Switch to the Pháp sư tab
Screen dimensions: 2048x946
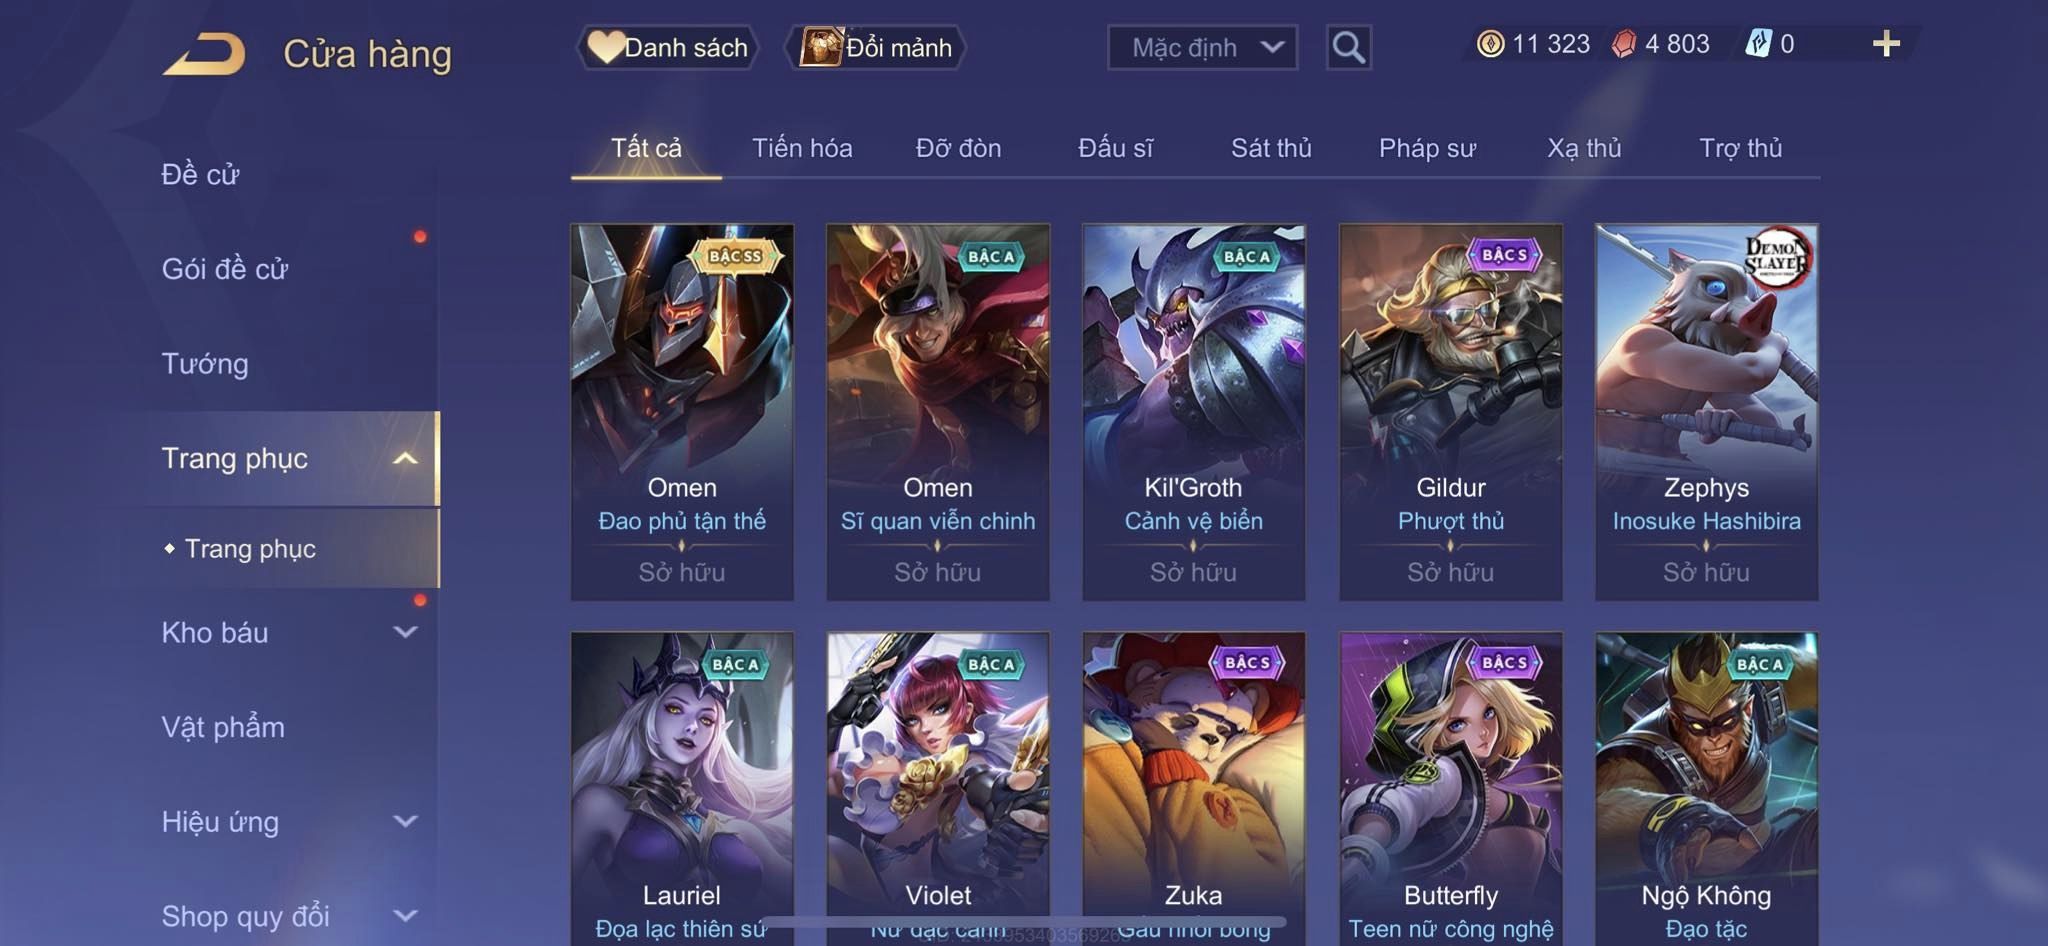point(1427,148)
